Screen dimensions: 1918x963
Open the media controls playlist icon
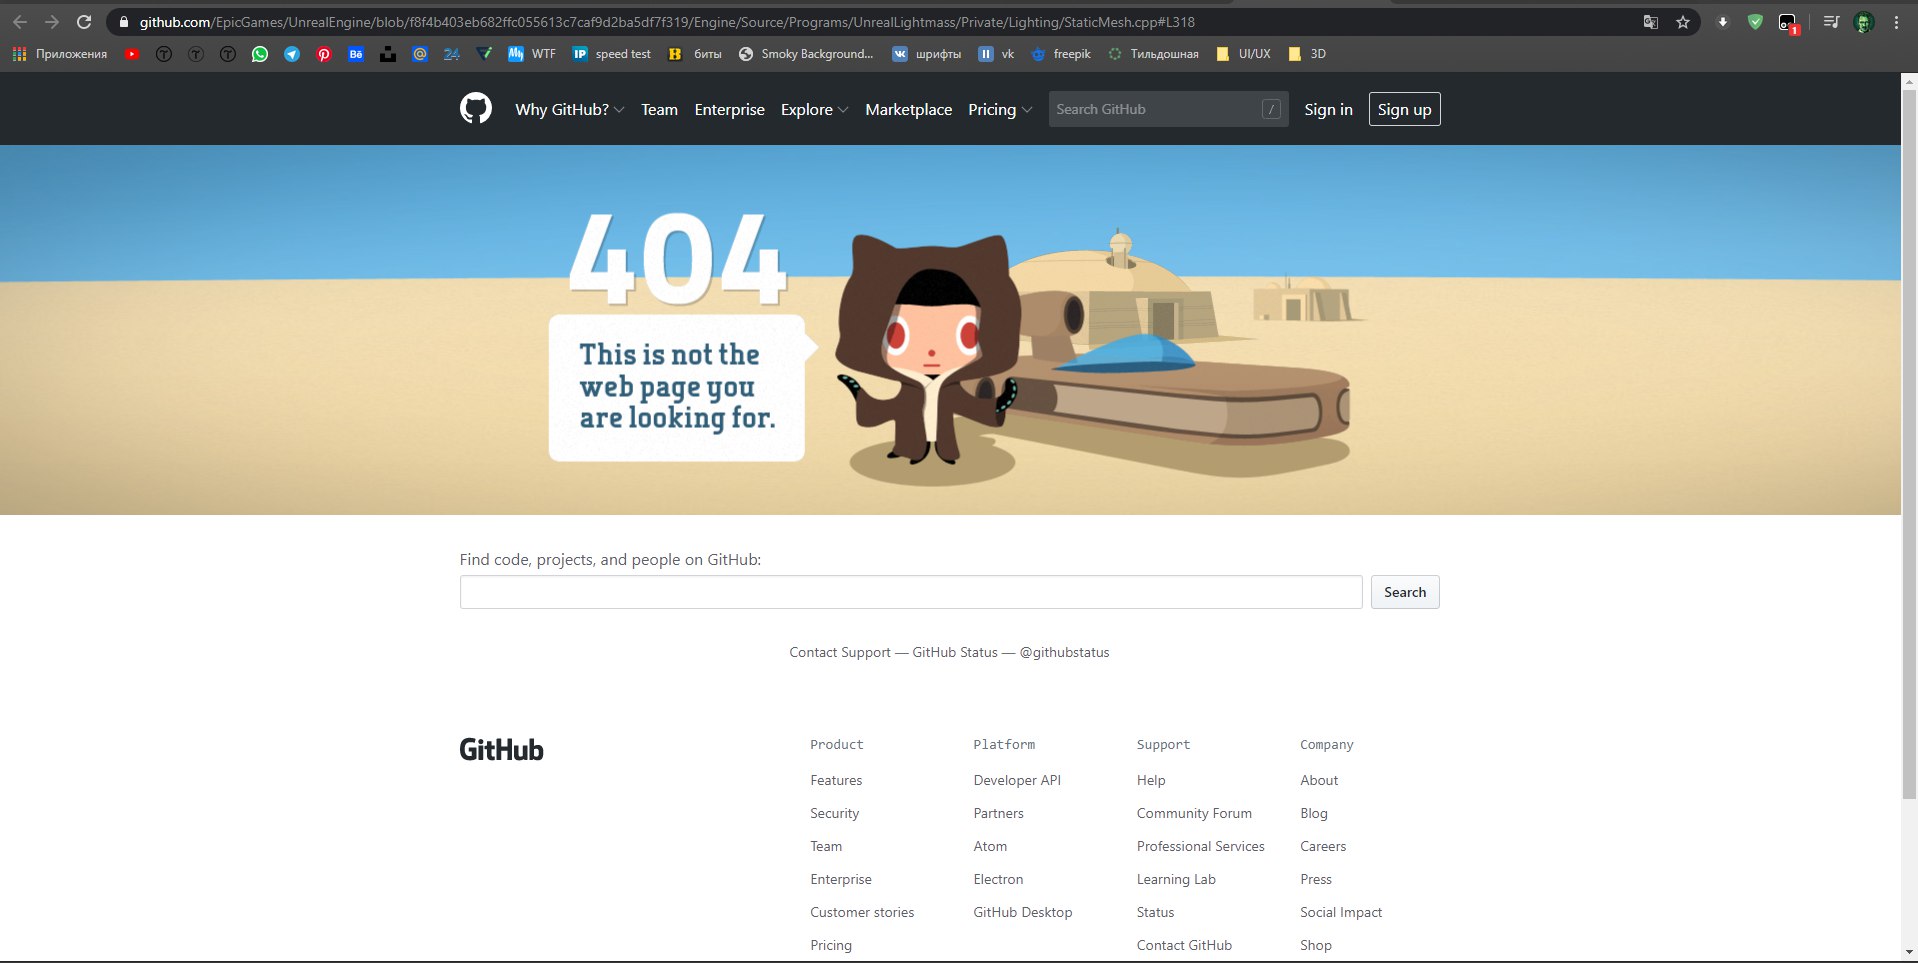pyautogui.click(x=1831, y=22)
